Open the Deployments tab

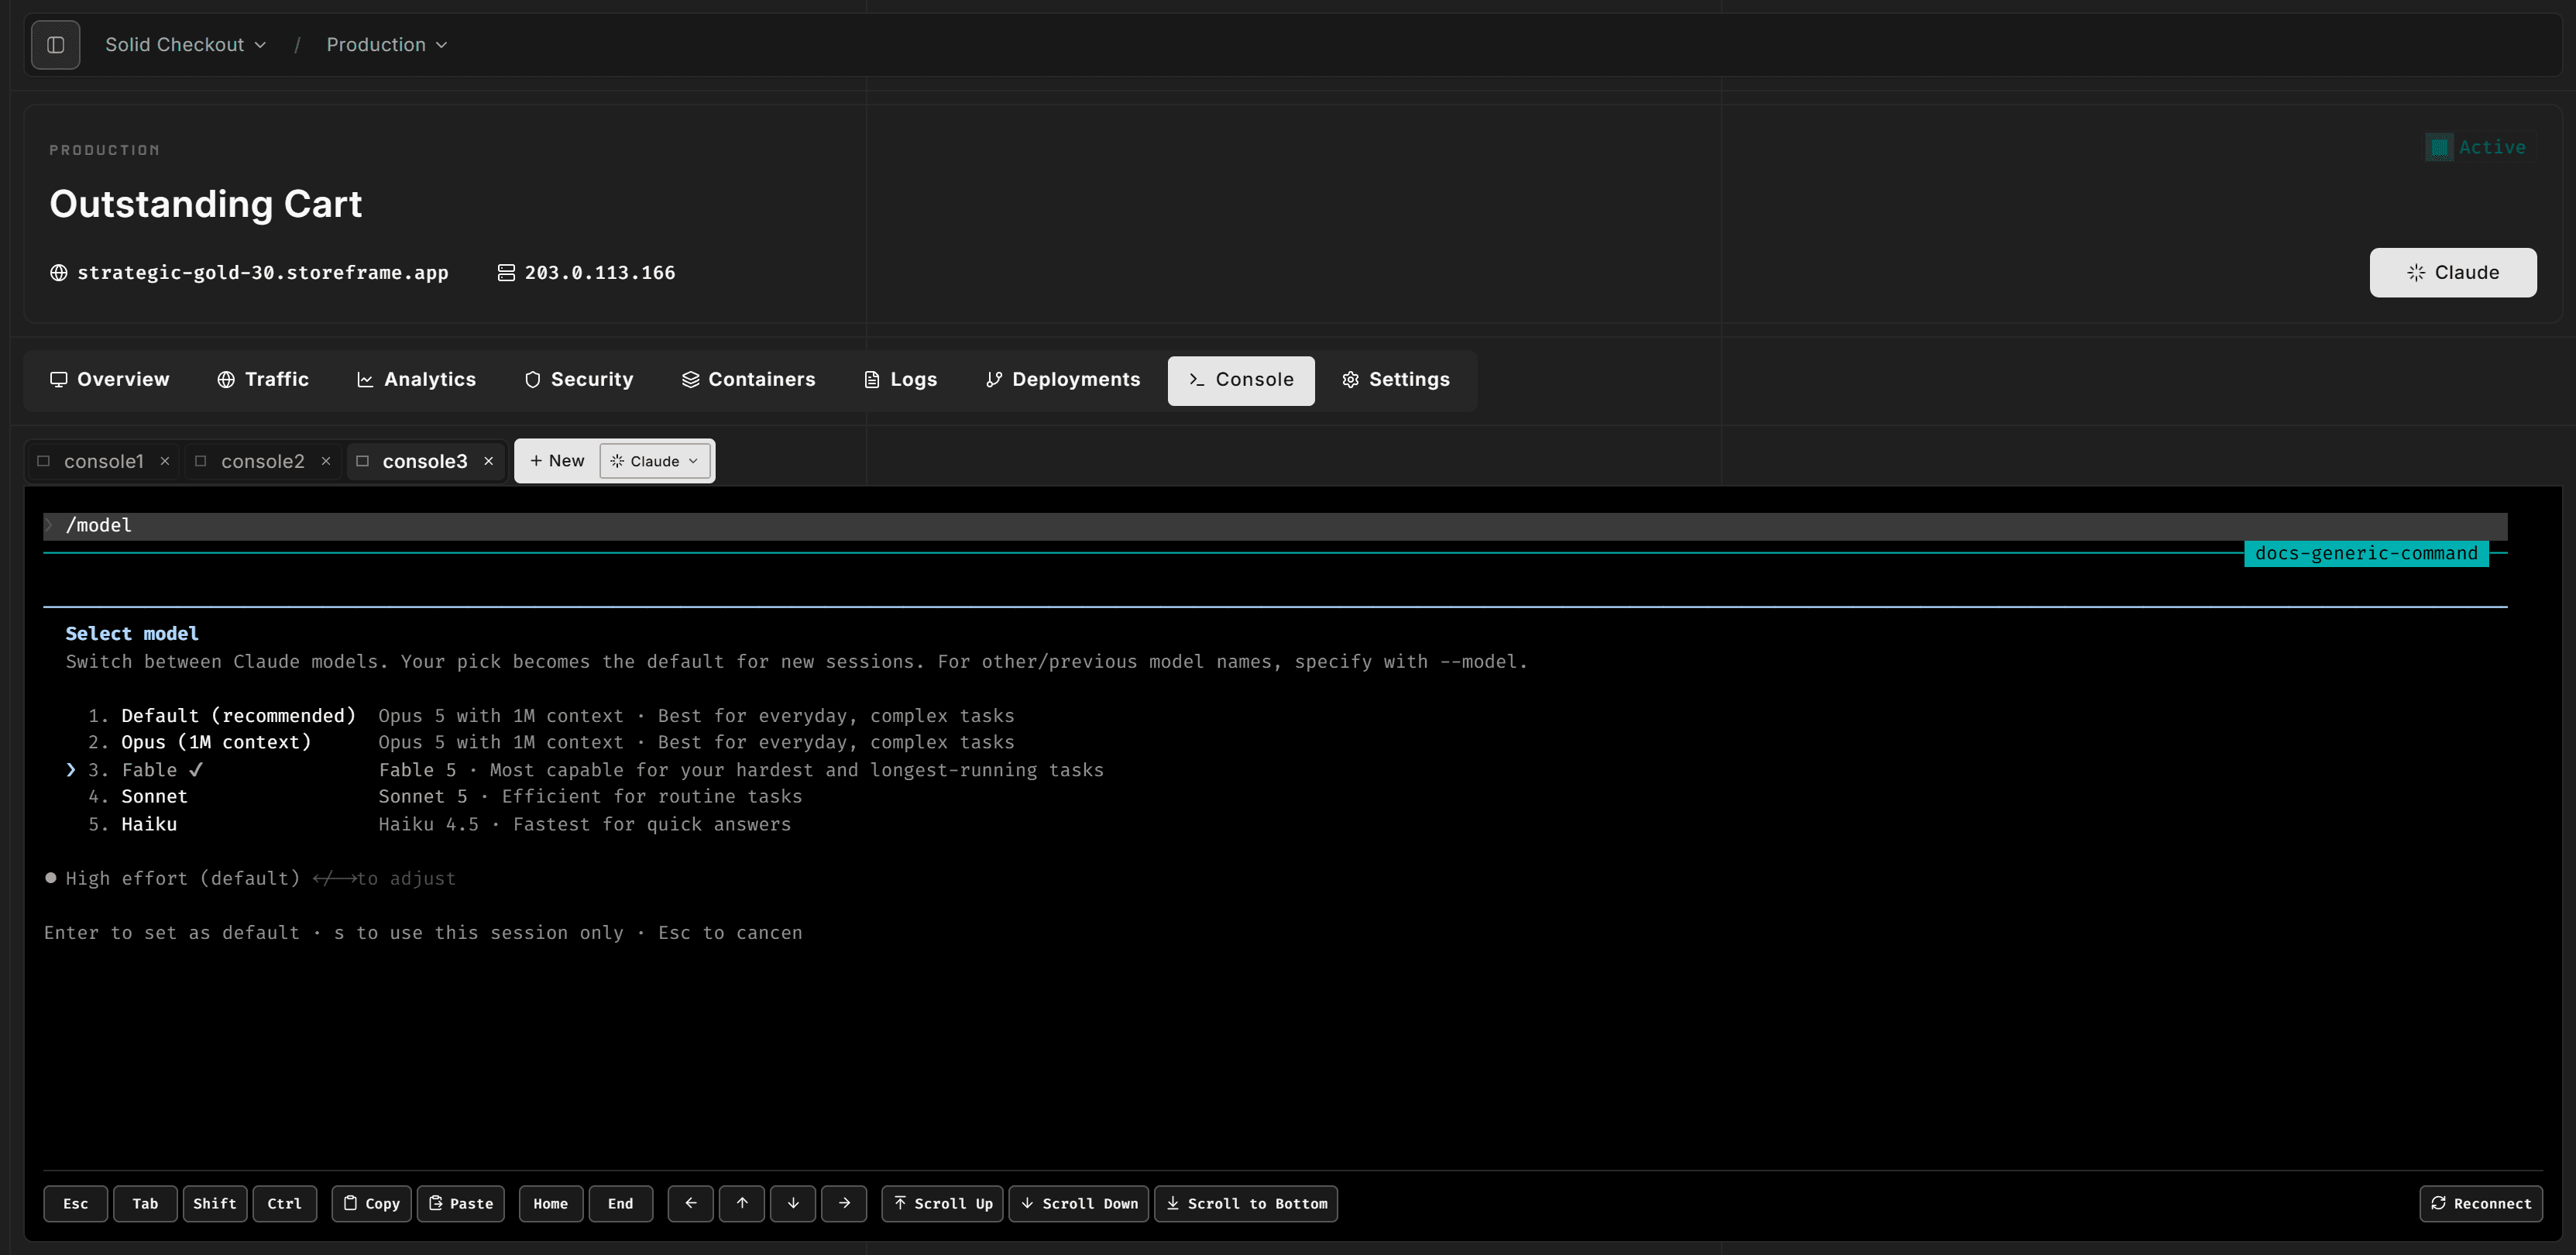(x=1063, y=380)
